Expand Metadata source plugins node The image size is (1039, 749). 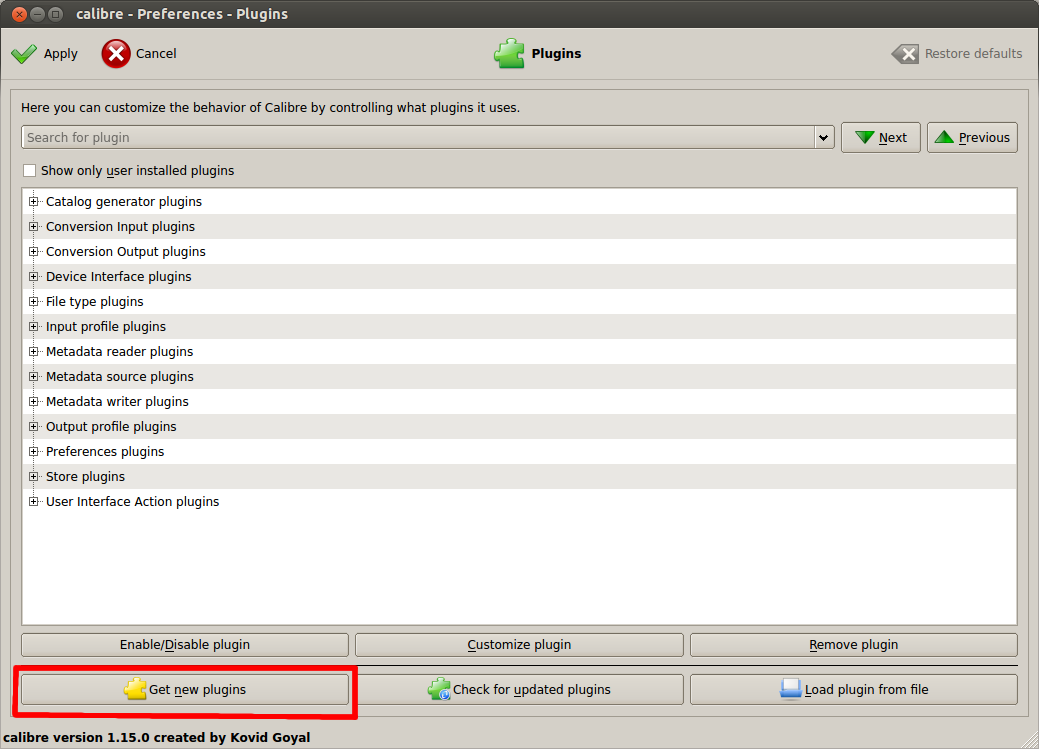point(33,376)
